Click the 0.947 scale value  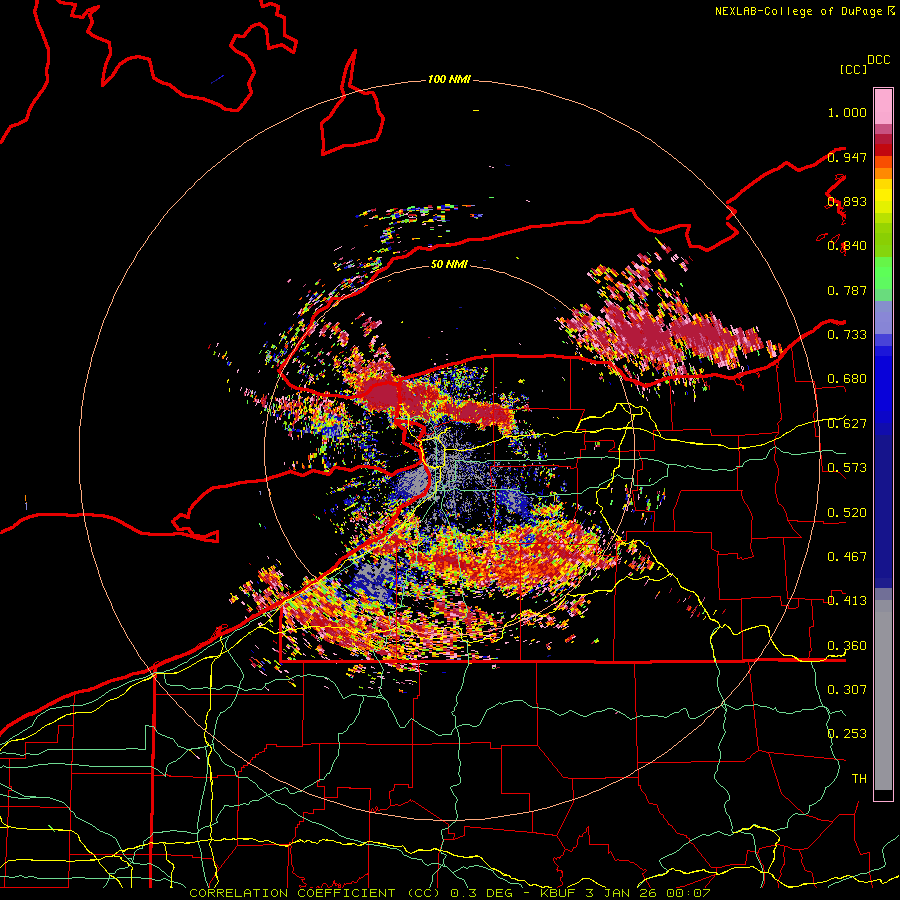(x=847, y=157)
